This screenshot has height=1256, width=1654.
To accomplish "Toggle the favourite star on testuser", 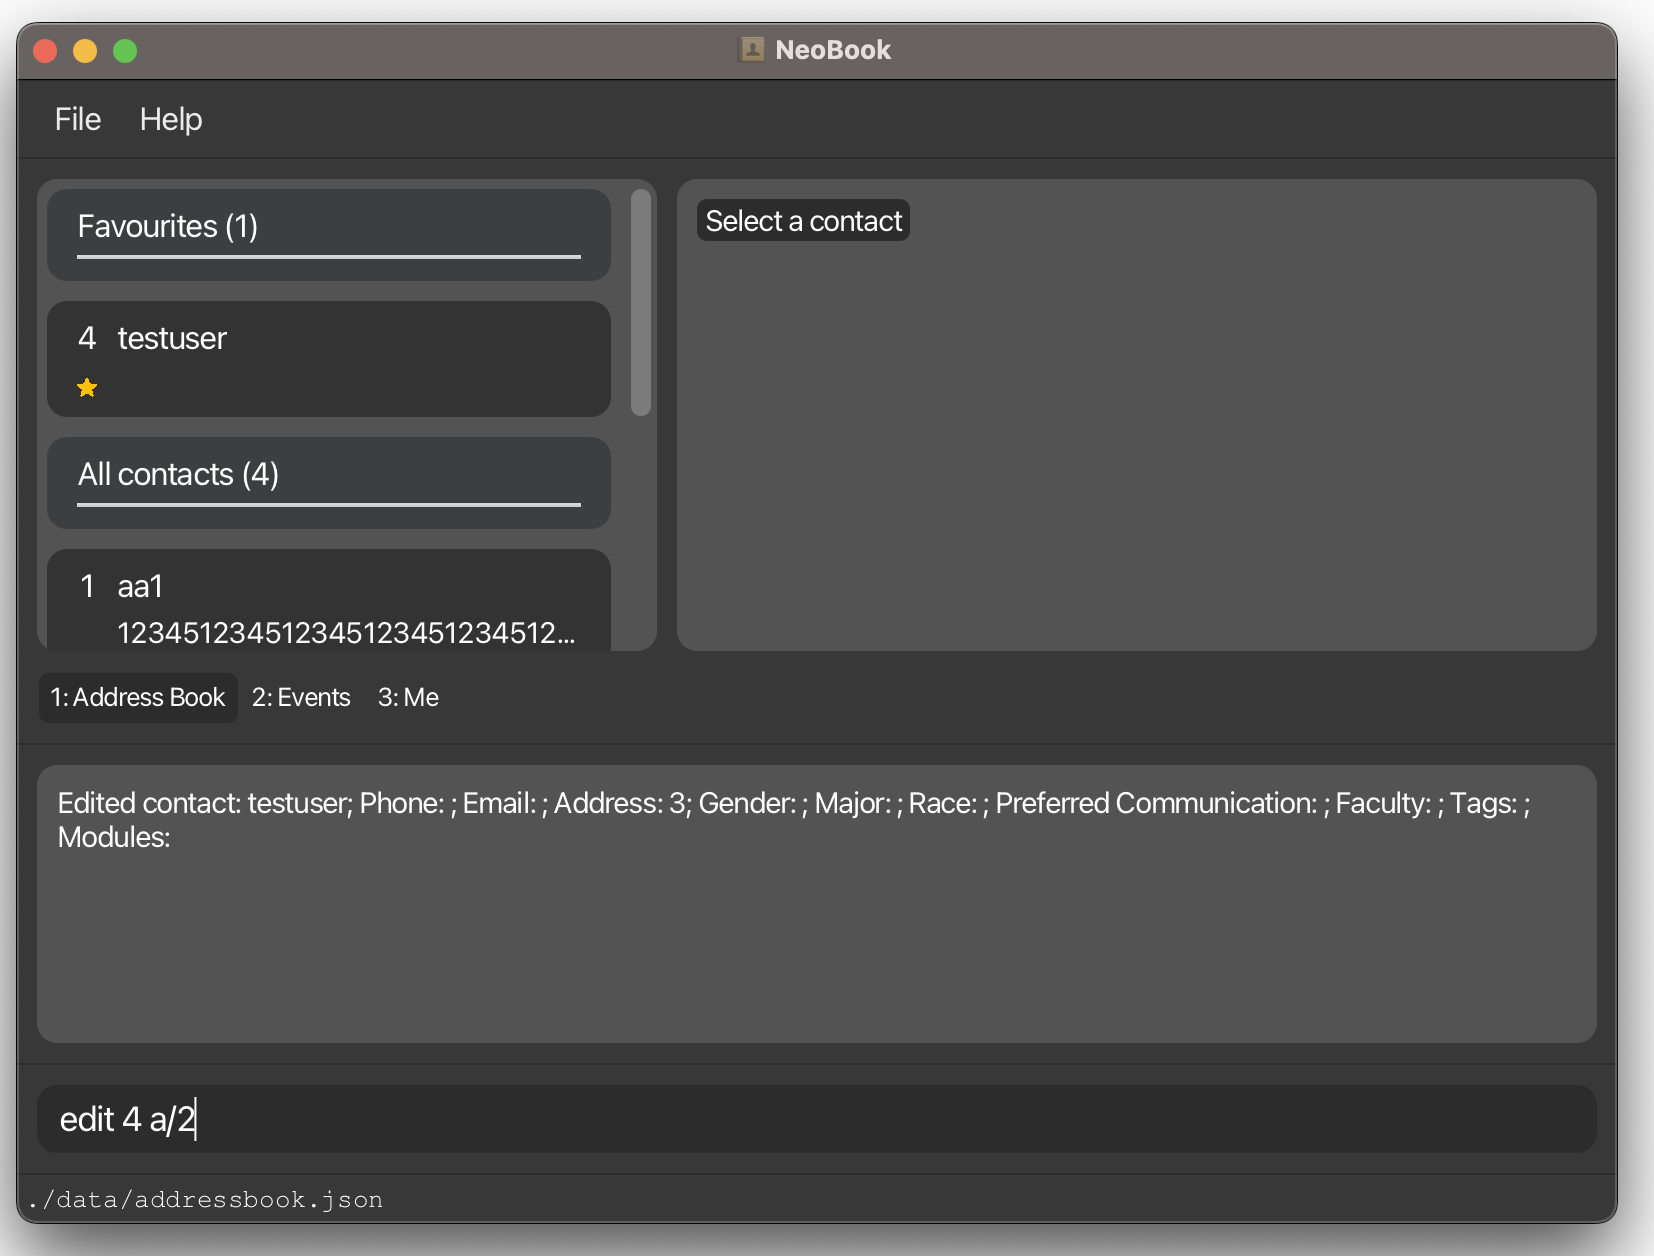I will [87, 388].
